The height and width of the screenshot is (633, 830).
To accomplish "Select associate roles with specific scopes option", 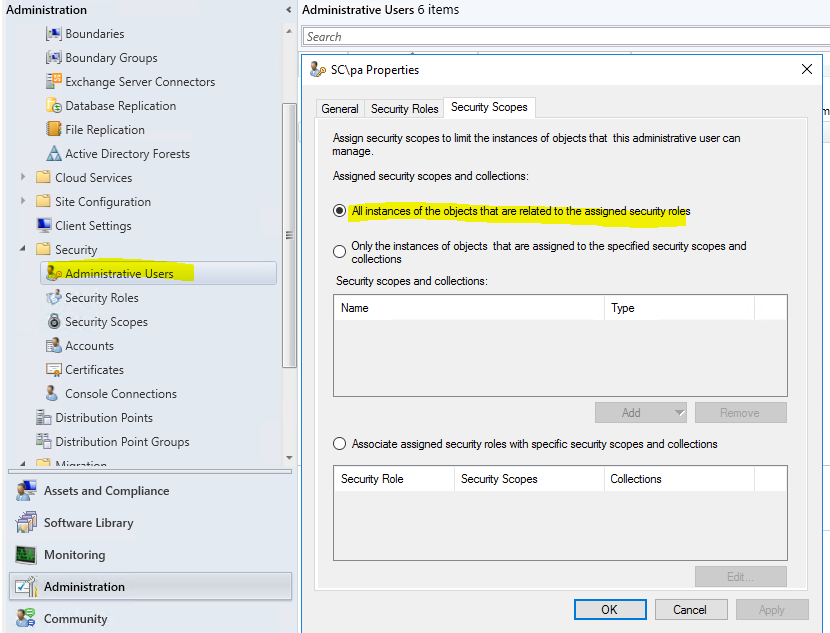I will (x=339, y=444).
